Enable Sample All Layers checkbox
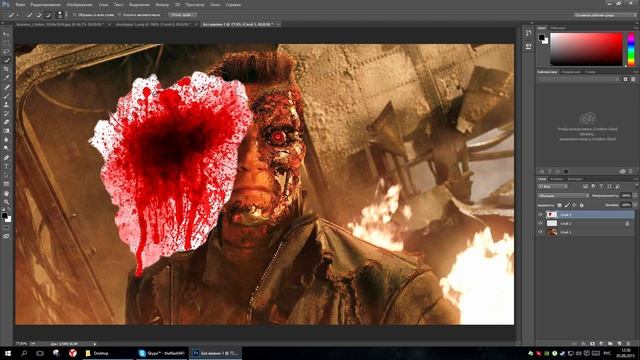The image size is (640, 360). pos(75,15)
